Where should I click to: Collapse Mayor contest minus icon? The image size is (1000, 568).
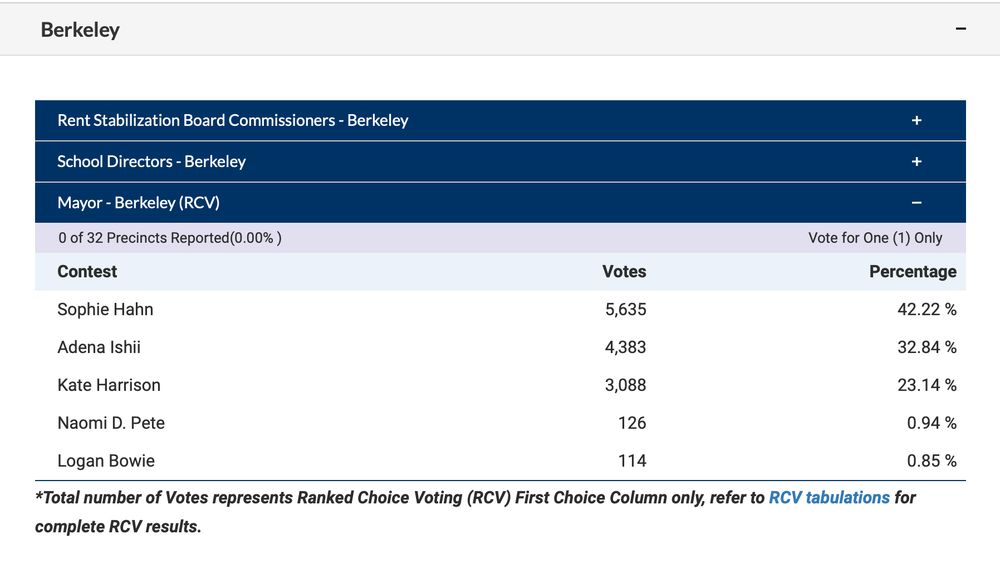click(916, 203)
